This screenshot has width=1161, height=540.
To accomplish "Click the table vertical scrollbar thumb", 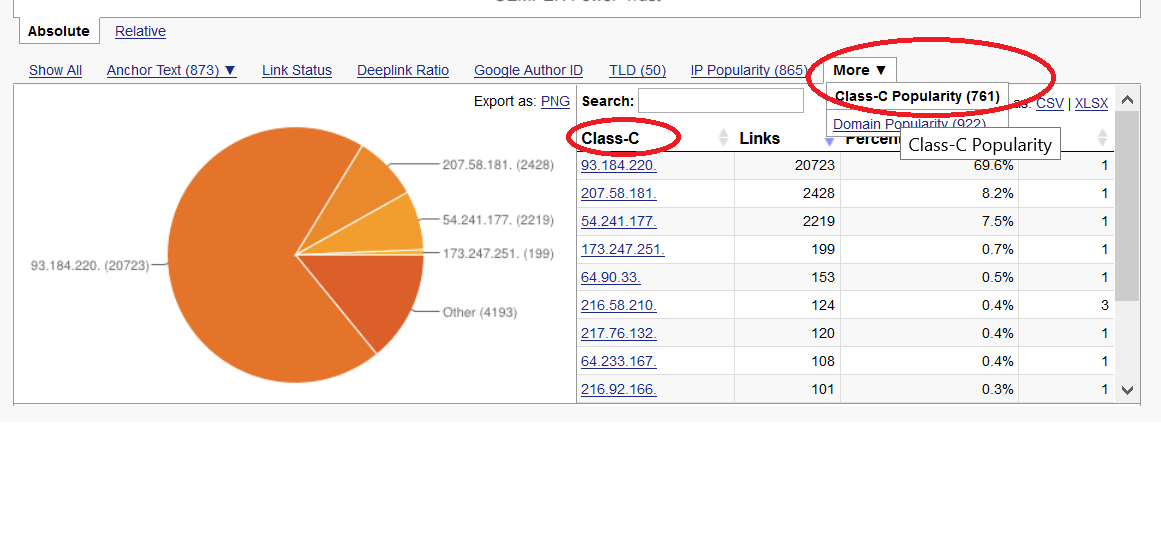I will coord(1126,206).
